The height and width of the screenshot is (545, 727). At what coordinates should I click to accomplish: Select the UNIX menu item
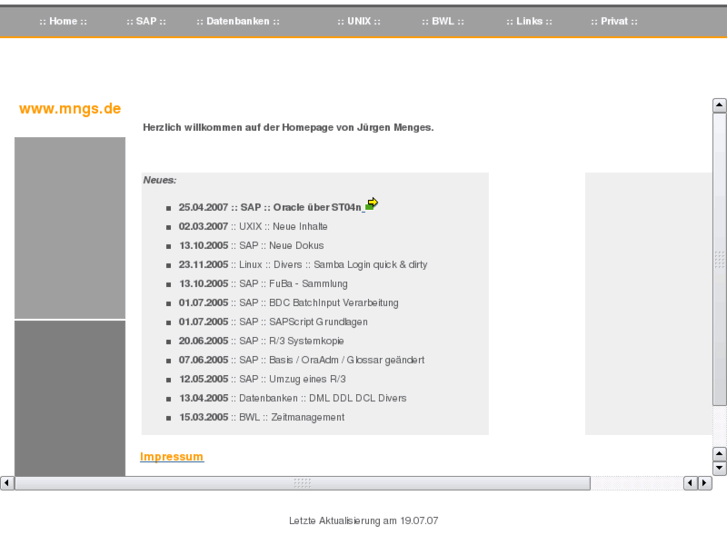tap(359, 21)
